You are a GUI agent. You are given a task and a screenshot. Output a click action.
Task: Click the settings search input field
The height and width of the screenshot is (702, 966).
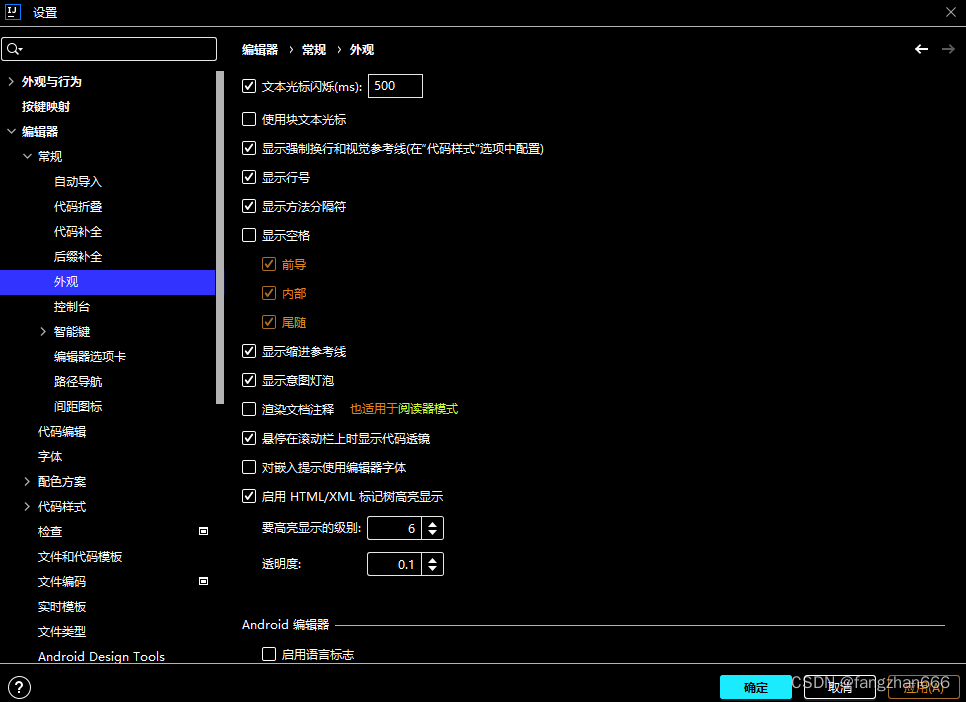[x=109, y=49]
